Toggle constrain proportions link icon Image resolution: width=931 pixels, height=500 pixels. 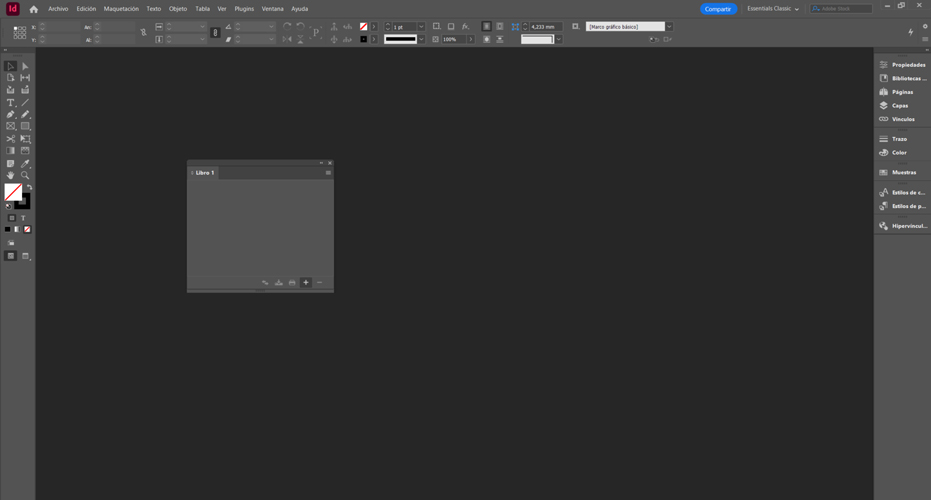click(x=143, y=33)
